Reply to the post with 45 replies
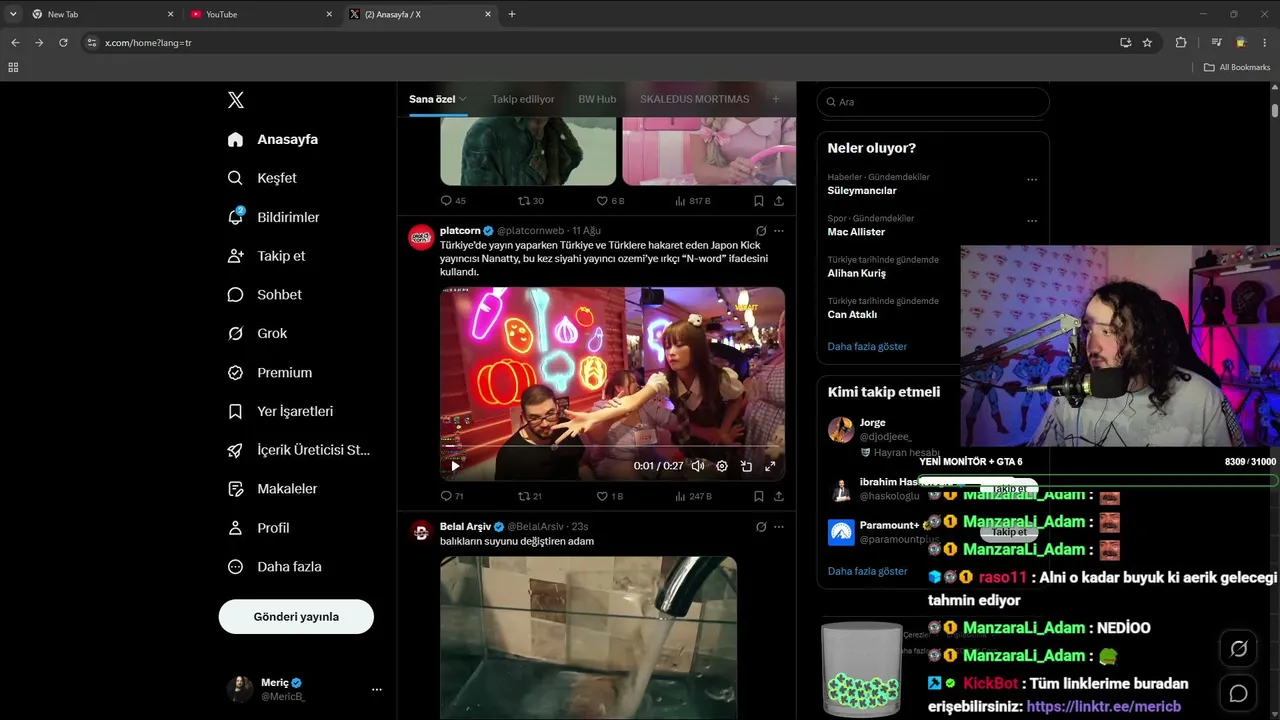Screen dimensions: 1280x720 click(453, 201)
